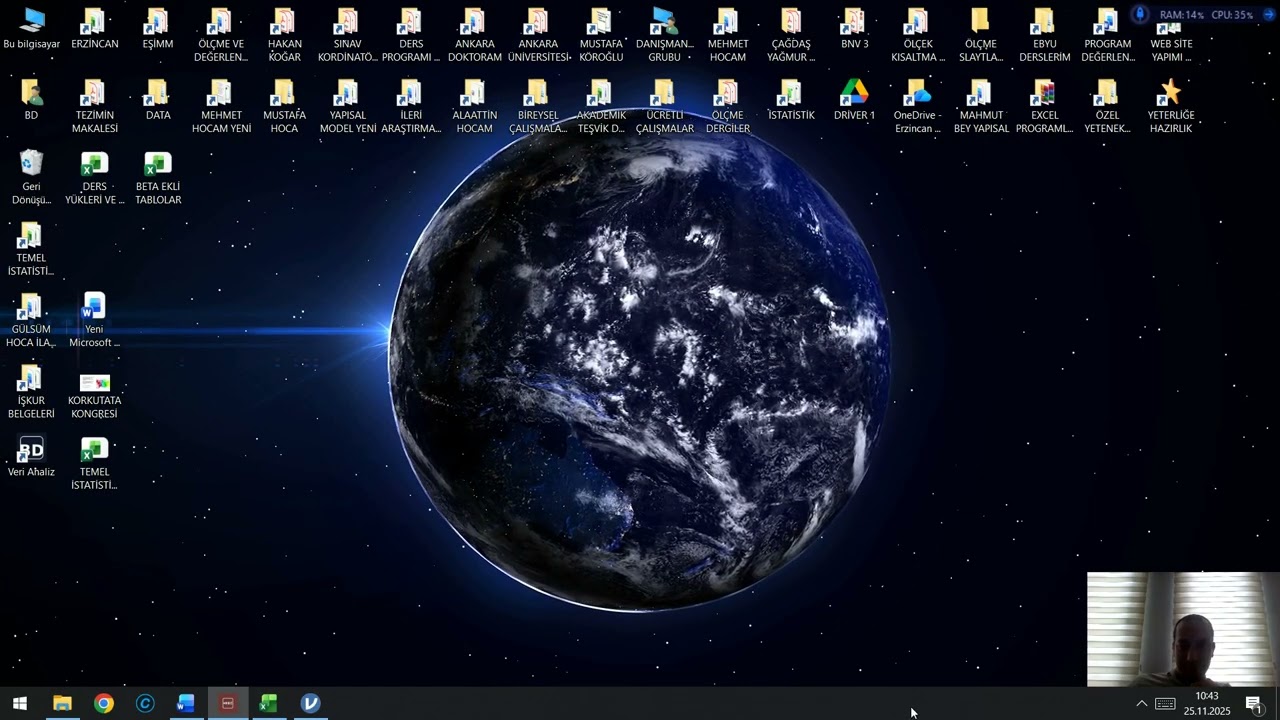Launch Google Chrome from the taskbar
The width and height of the screenshot is (1280, 720).
[x=104, y=704]
